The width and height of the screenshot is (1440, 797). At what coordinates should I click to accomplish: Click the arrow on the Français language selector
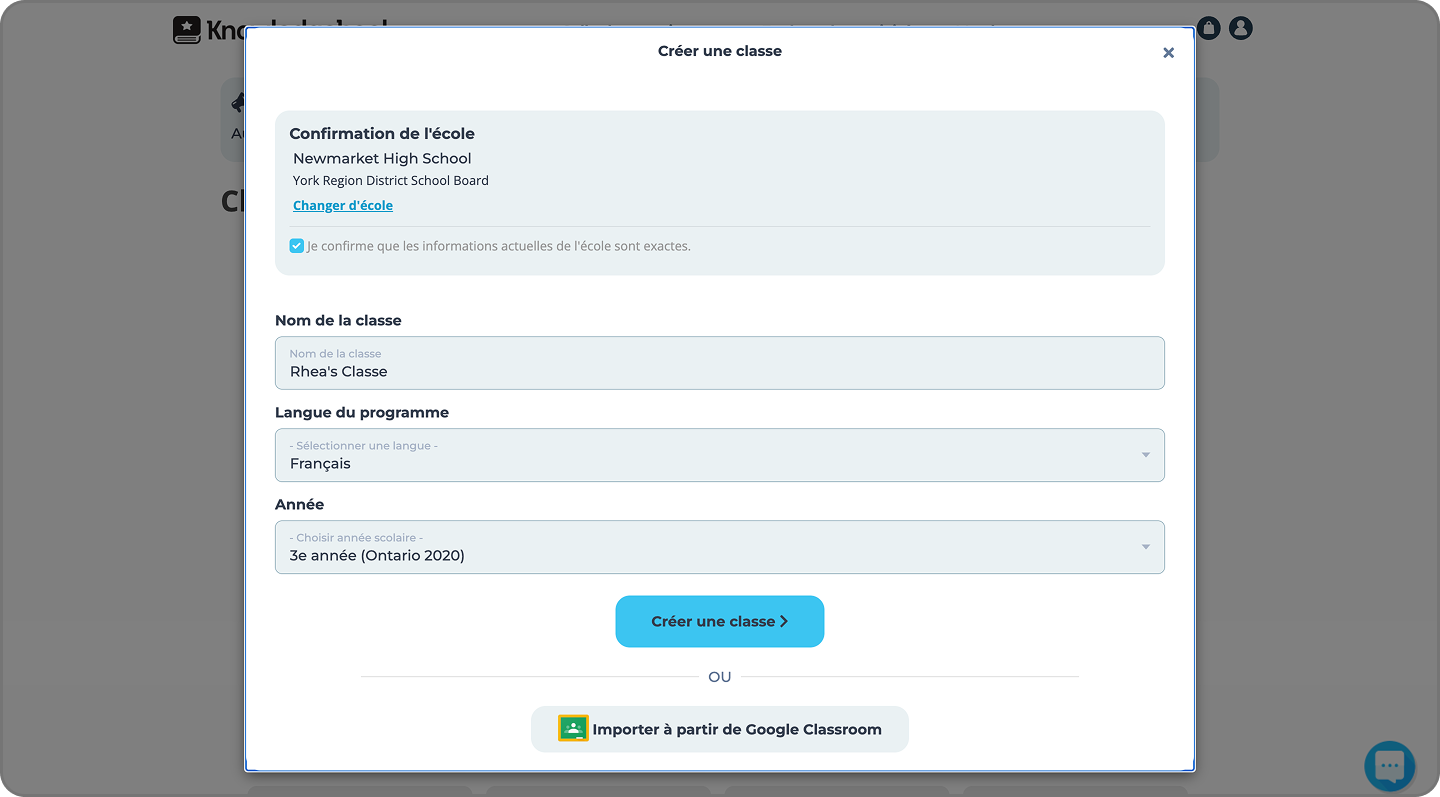tap(1146, 455)
